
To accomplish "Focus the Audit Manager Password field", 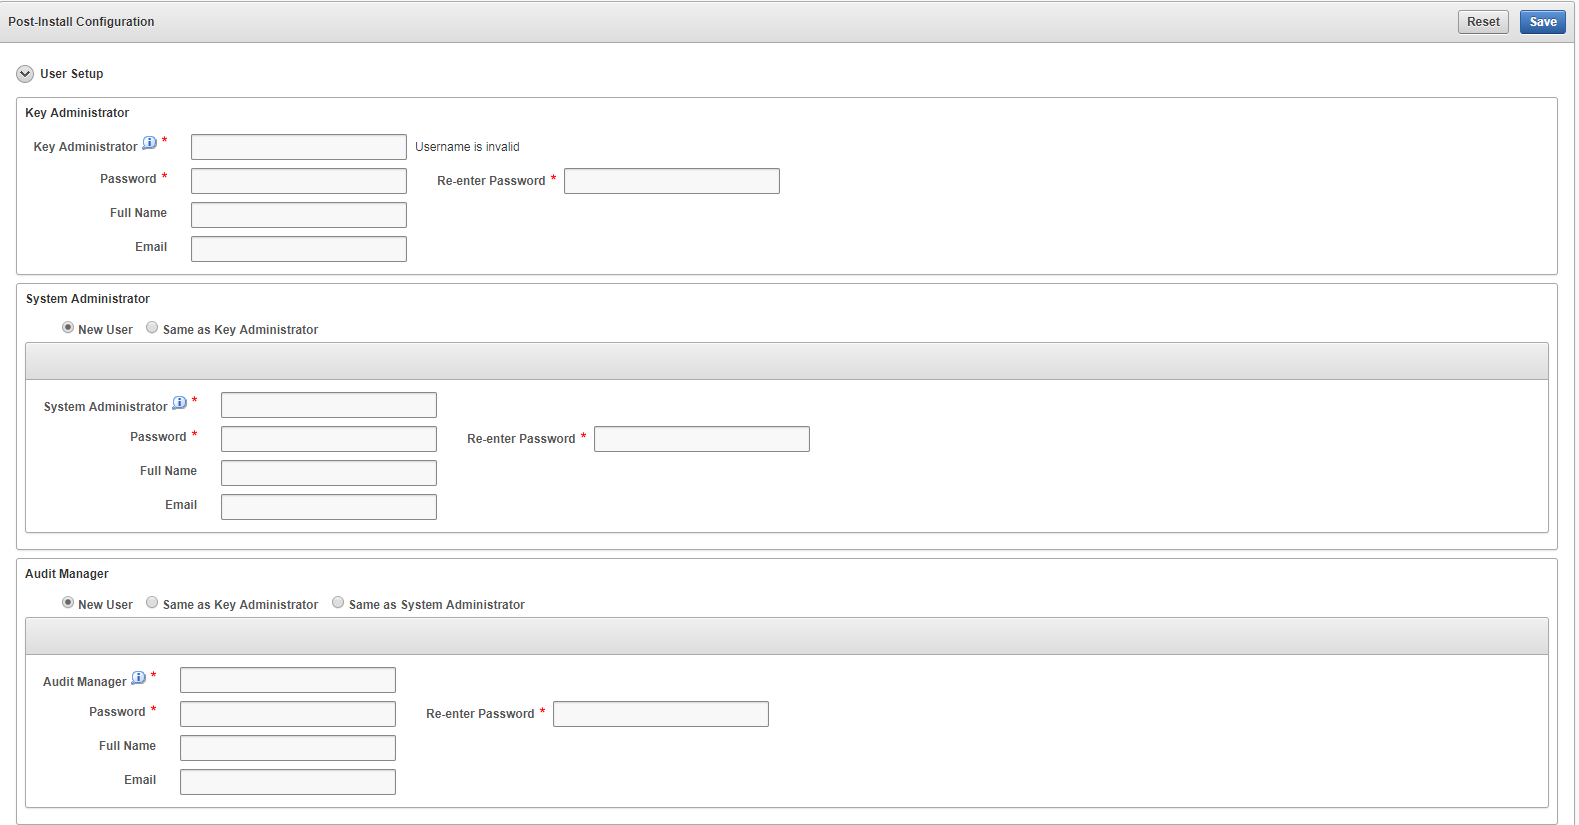I will pyautogui.click(x=288, y=714).
